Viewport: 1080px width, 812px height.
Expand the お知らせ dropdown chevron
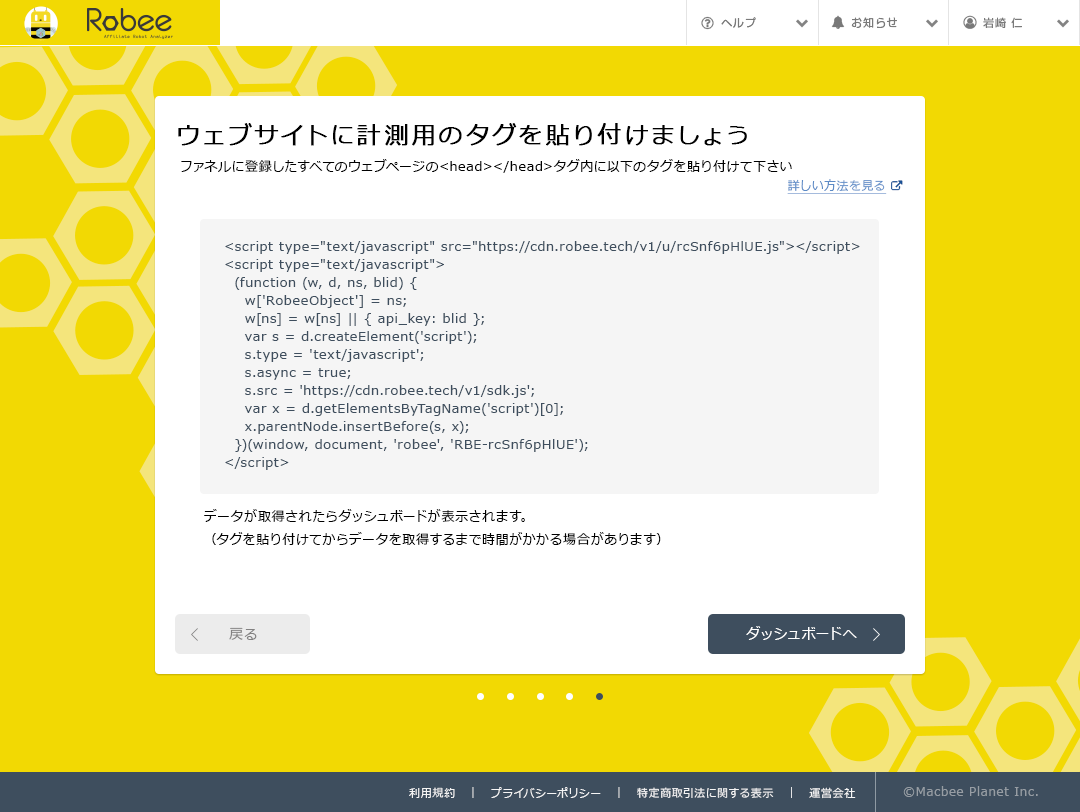[x=932, y=23]
